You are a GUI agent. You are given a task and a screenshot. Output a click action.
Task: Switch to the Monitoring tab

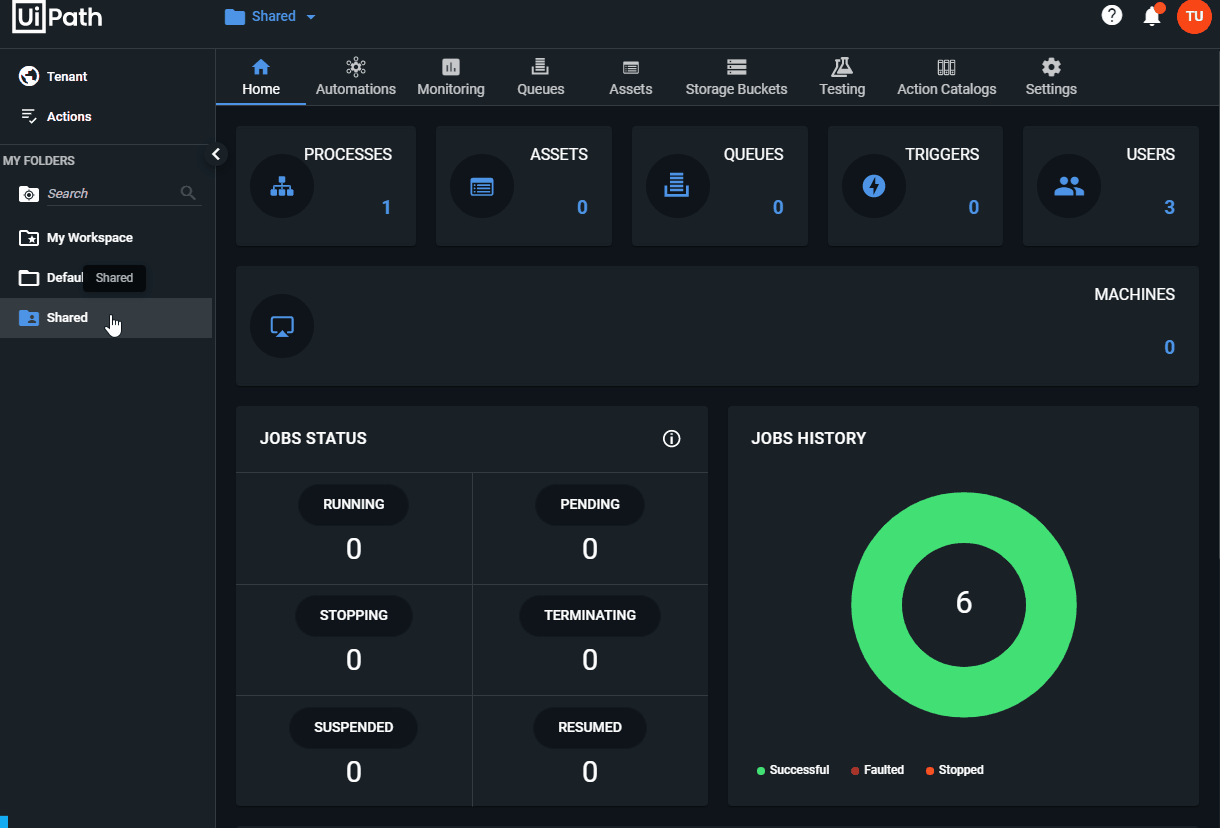(x=451, y=77)
